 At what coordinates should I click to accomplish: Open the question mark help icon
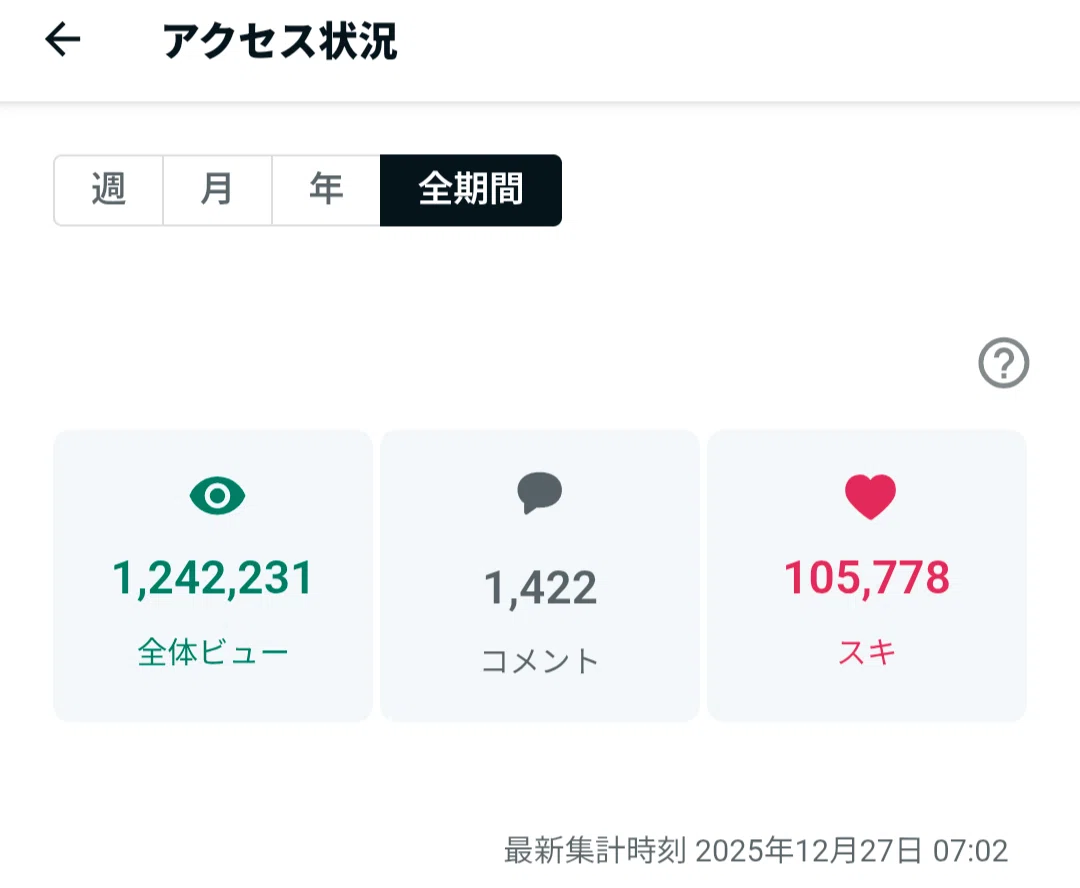click(1004, 362)
